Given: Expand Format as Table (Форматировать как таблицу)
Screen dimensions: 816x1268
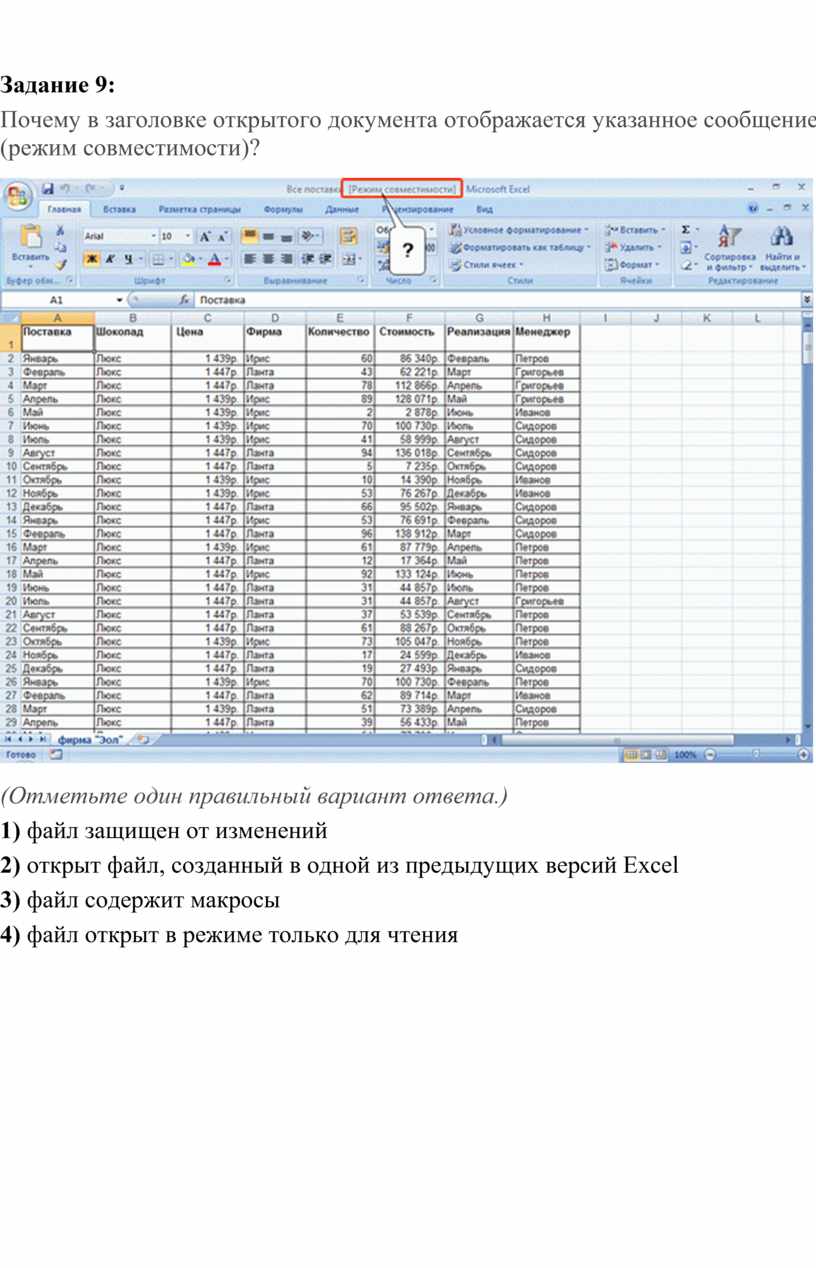Looking at the screenshot, I should click(519, 247).
